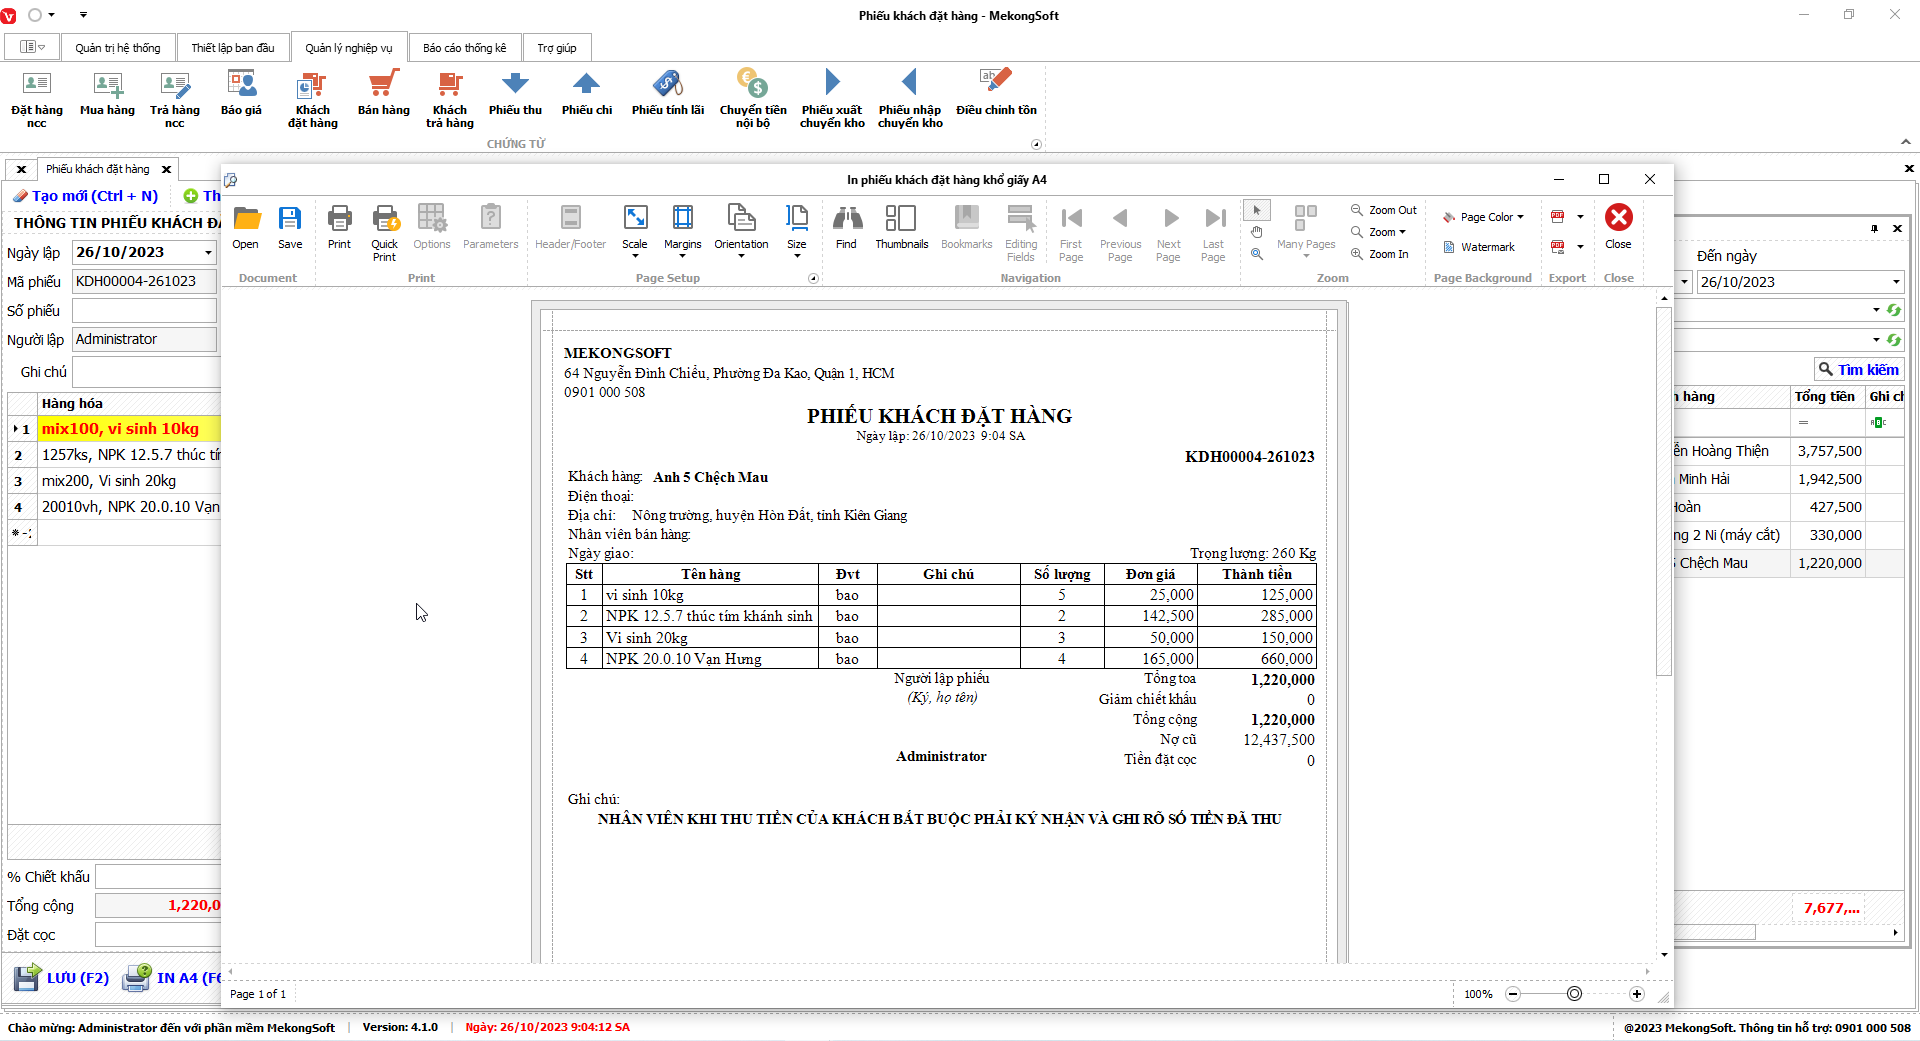Toggle the Thumbnails panel
Screen dimensions: 1920x1041
click(x=901, y=229)
